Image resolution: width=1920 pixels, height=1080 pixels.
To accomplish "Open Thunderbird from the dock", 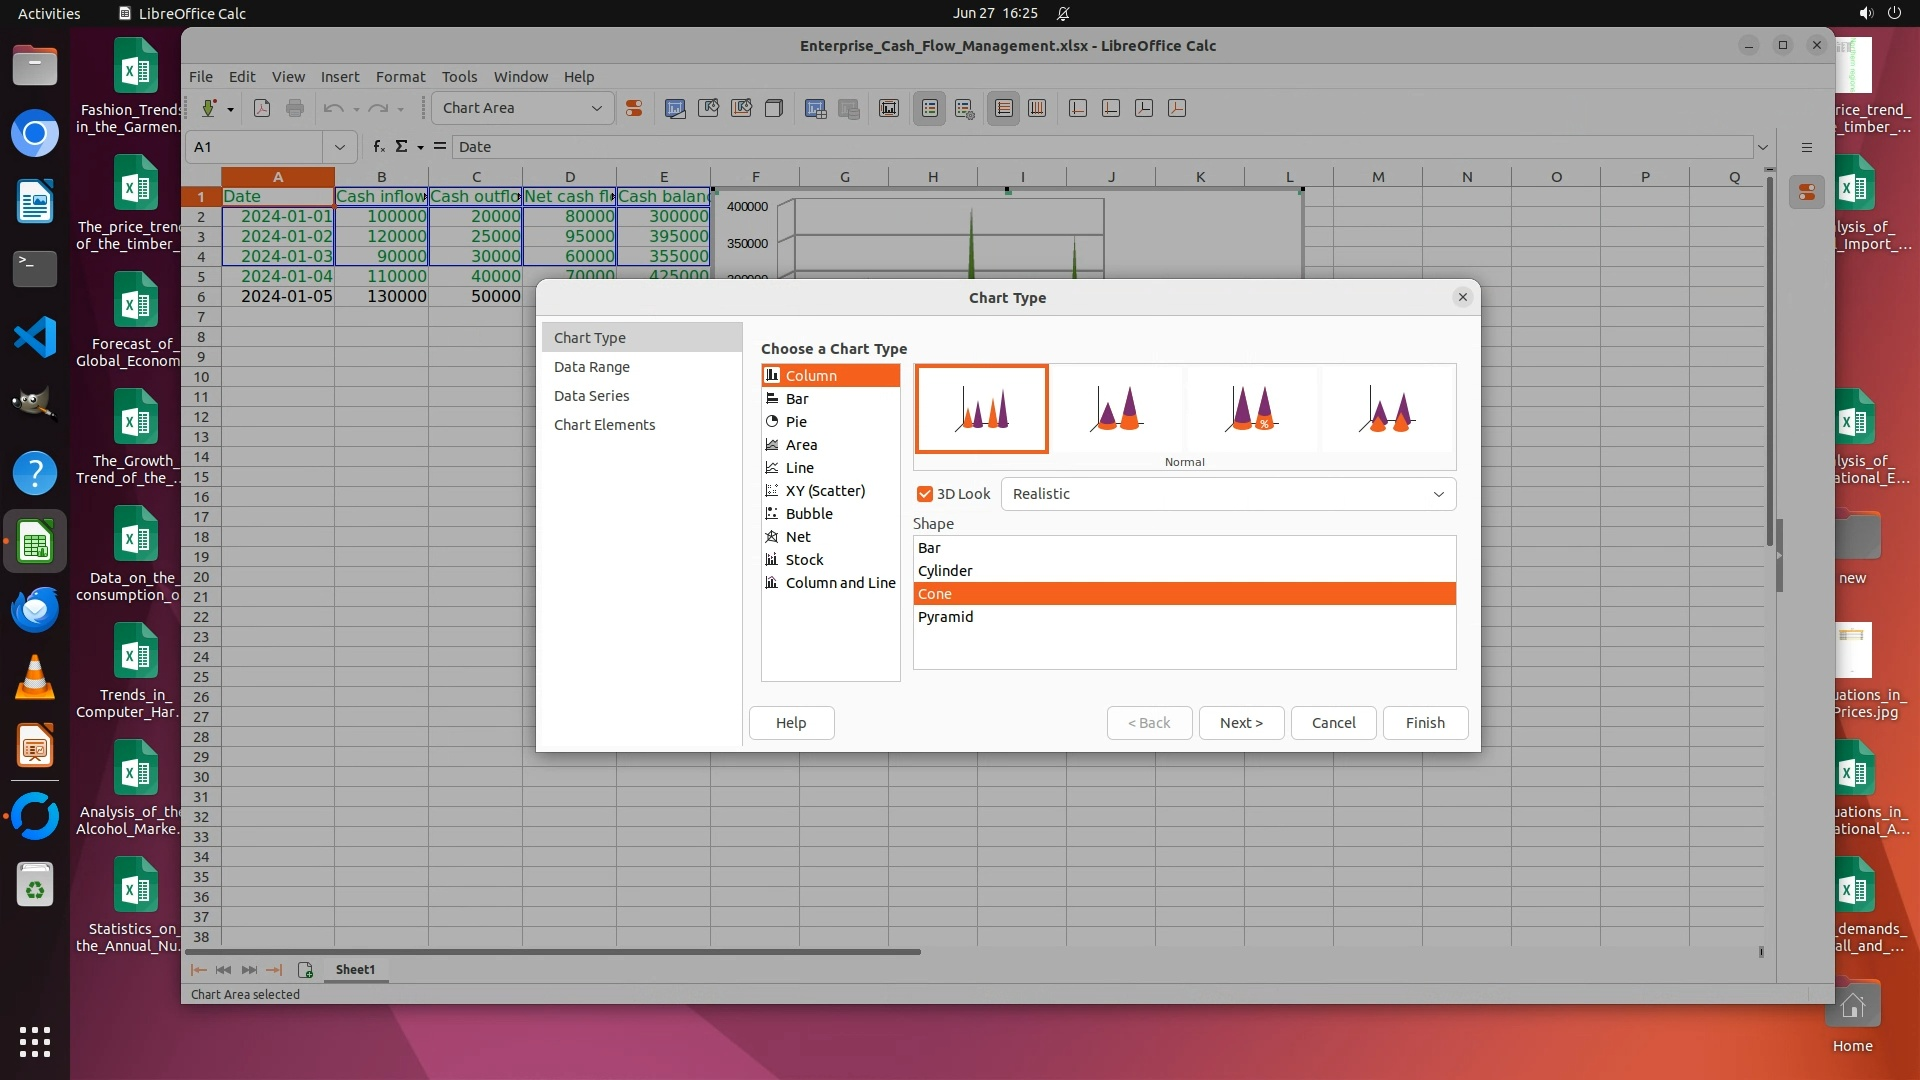I will (35, 609).
